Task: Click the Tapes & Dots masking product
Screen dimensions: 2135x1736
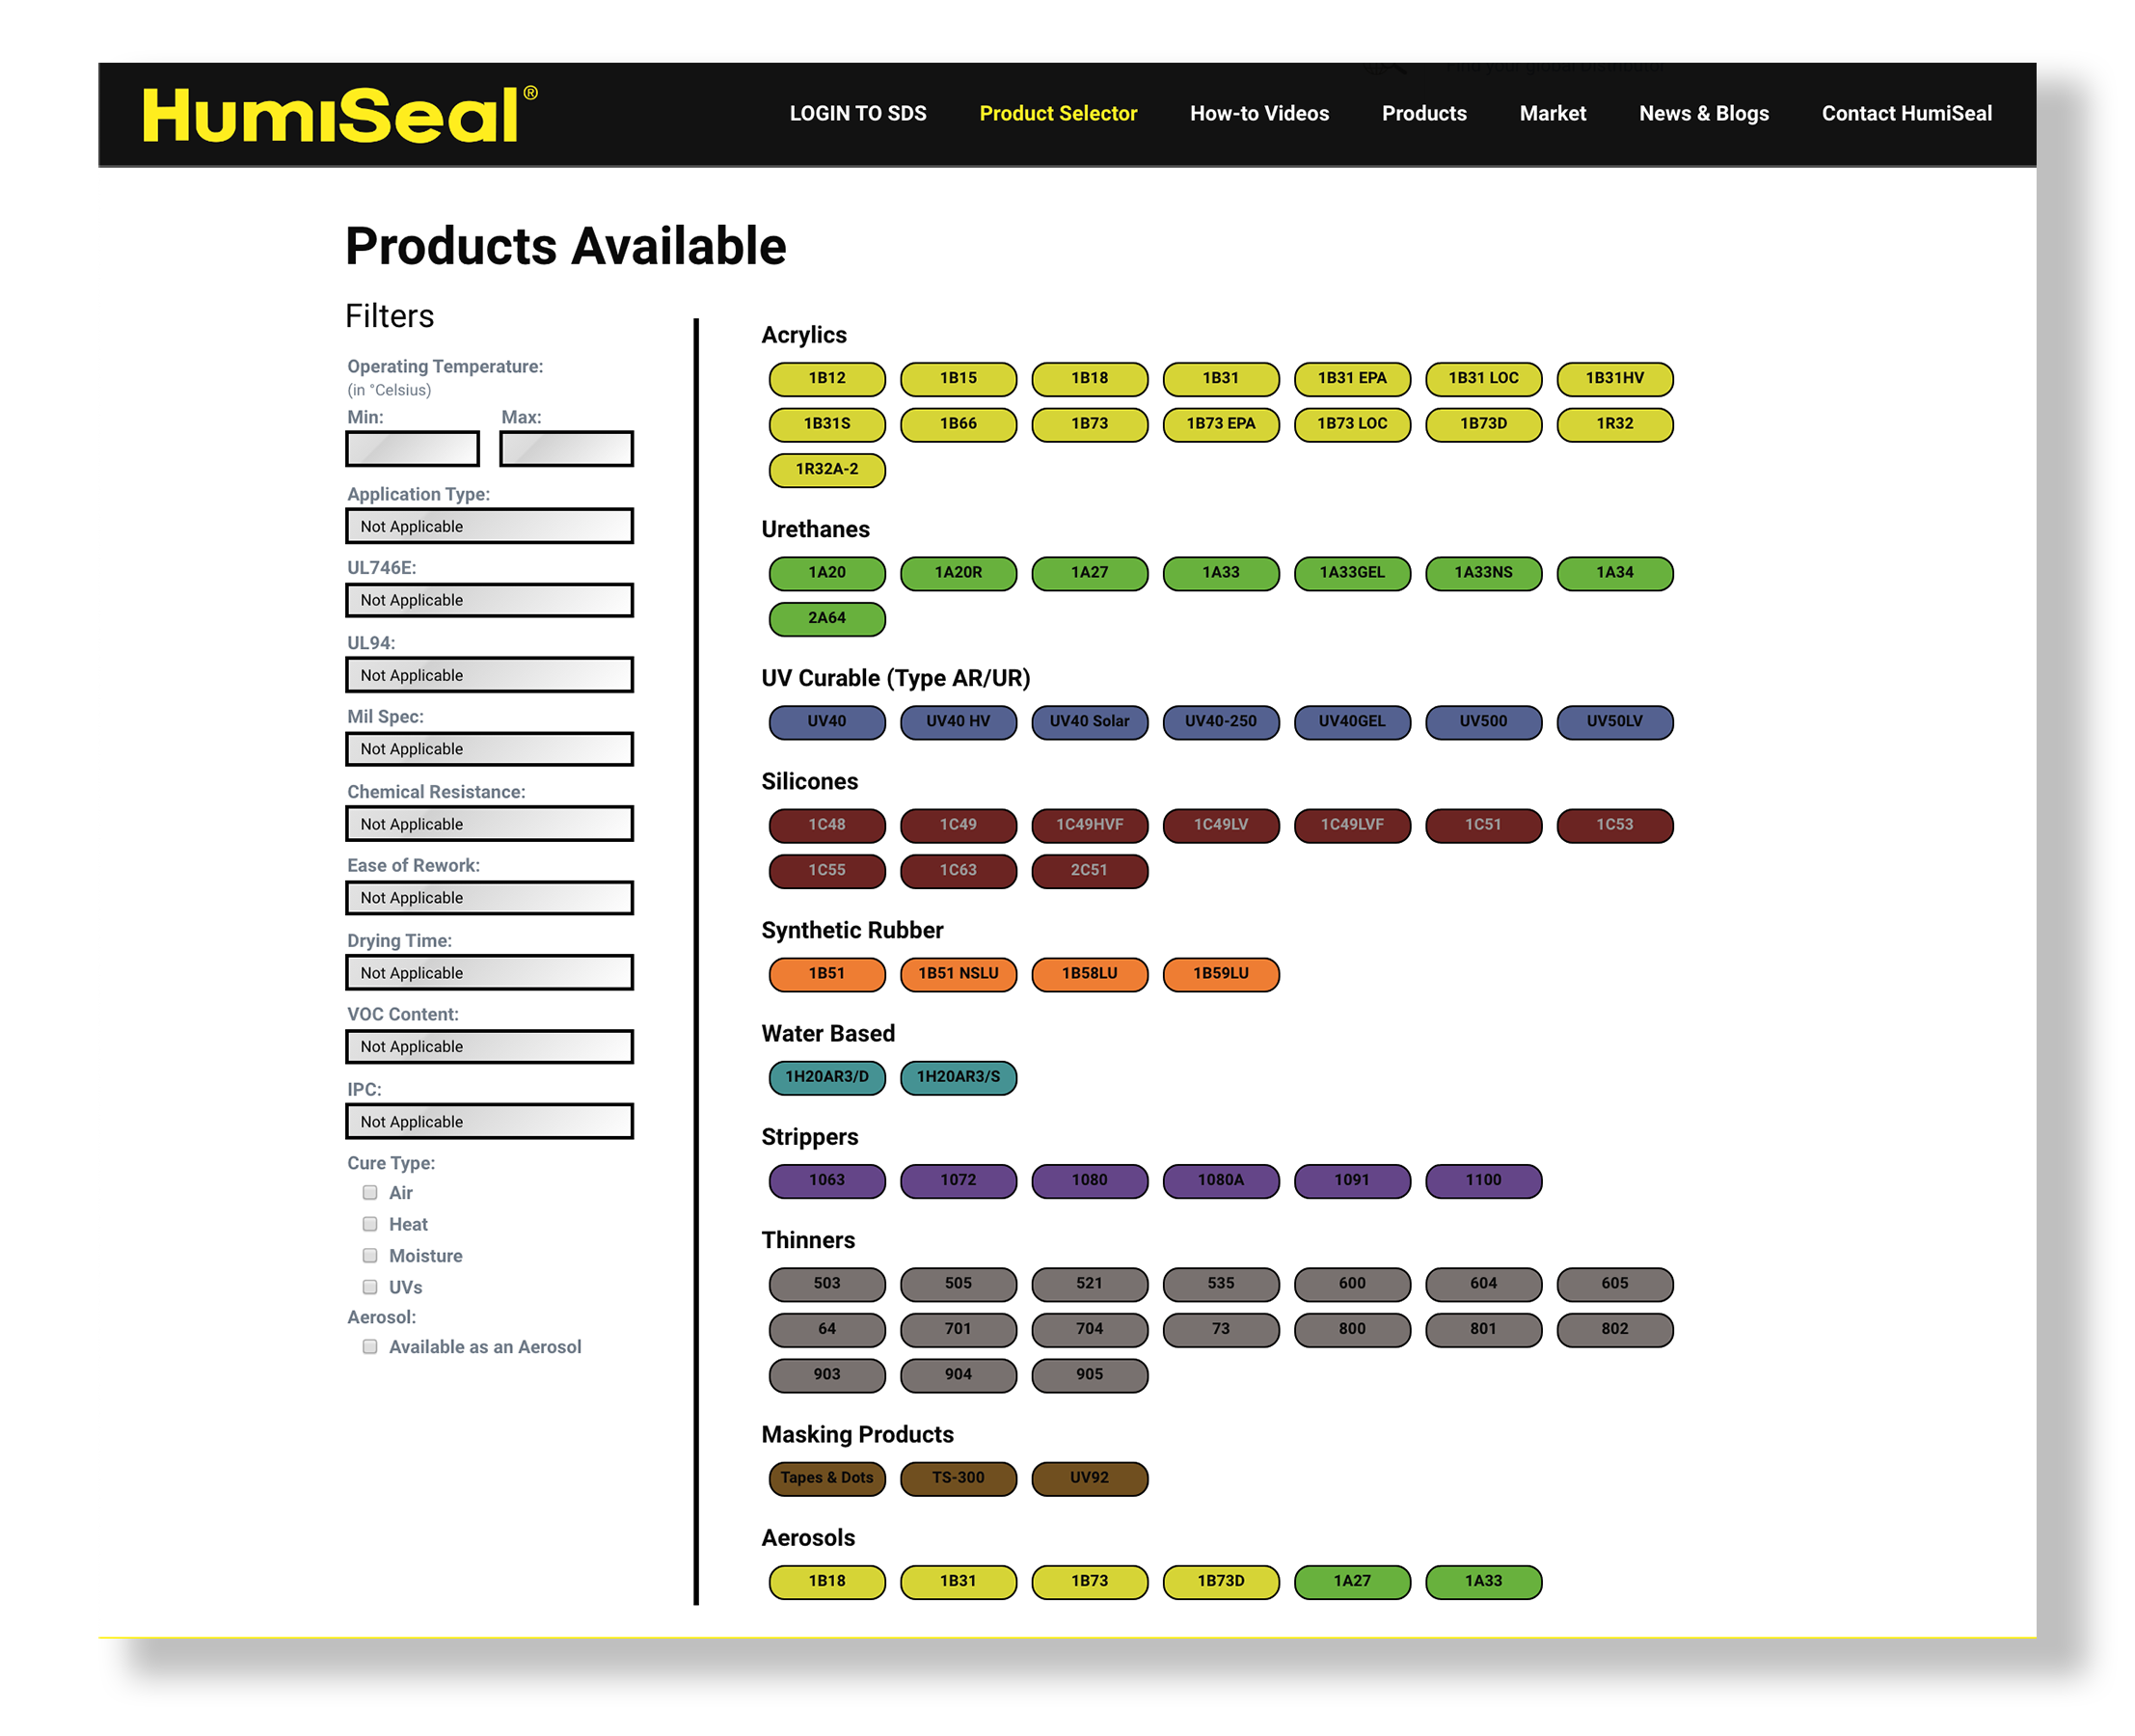Action: 826,1477
